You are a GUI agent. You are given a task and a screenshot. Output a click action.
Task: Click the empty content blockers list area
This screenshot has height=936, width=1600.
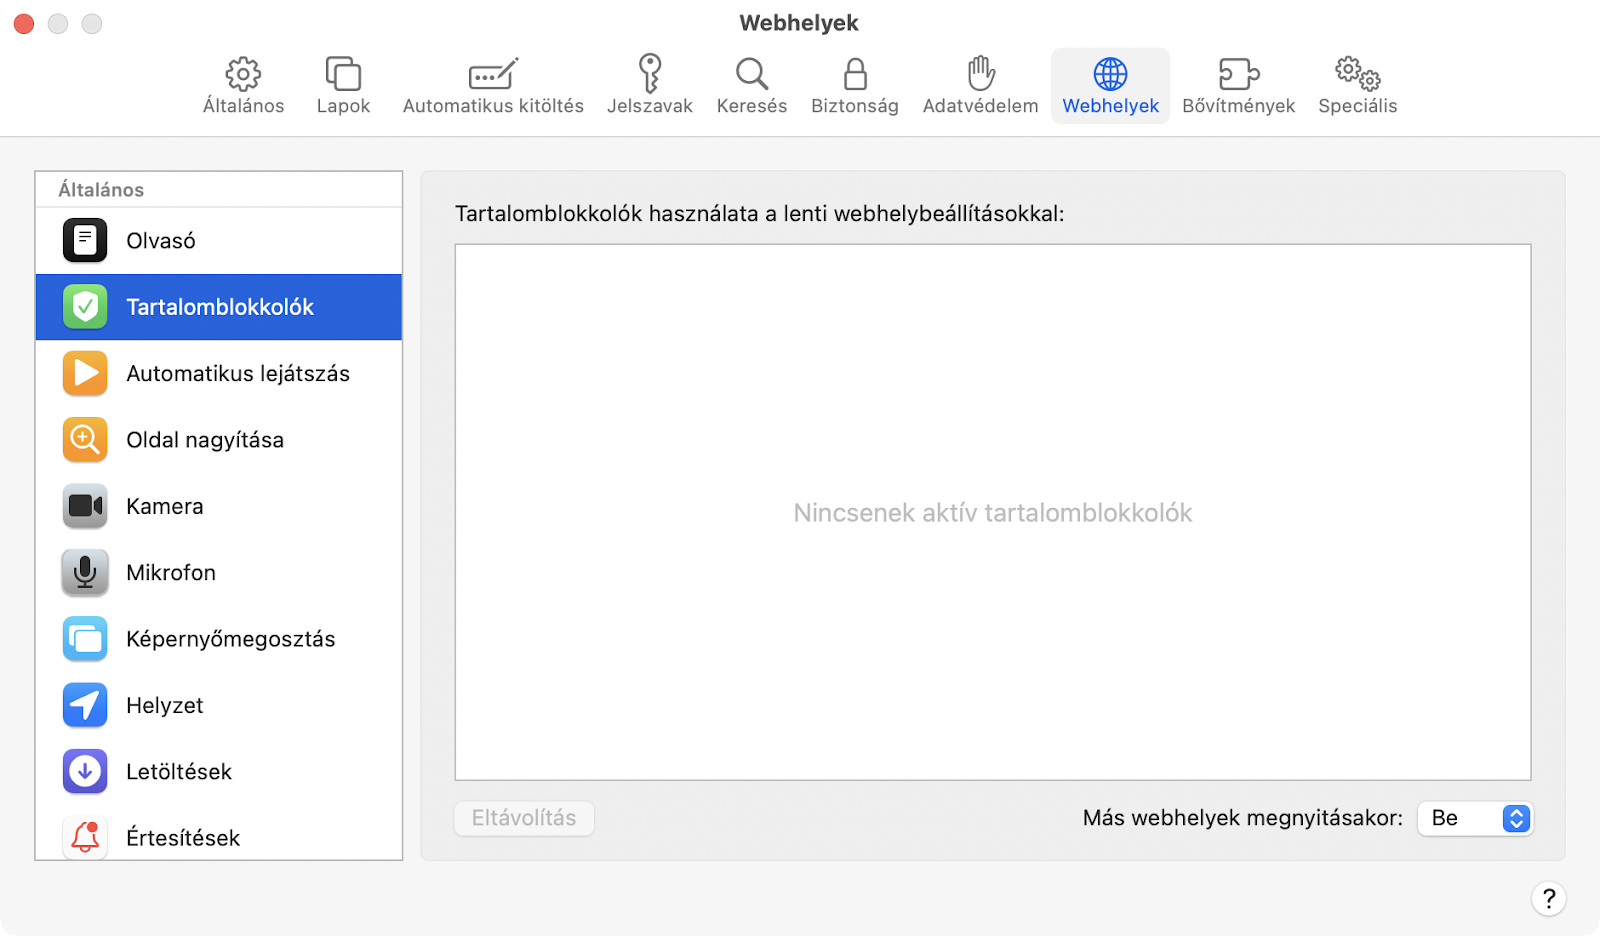(993, 512)
